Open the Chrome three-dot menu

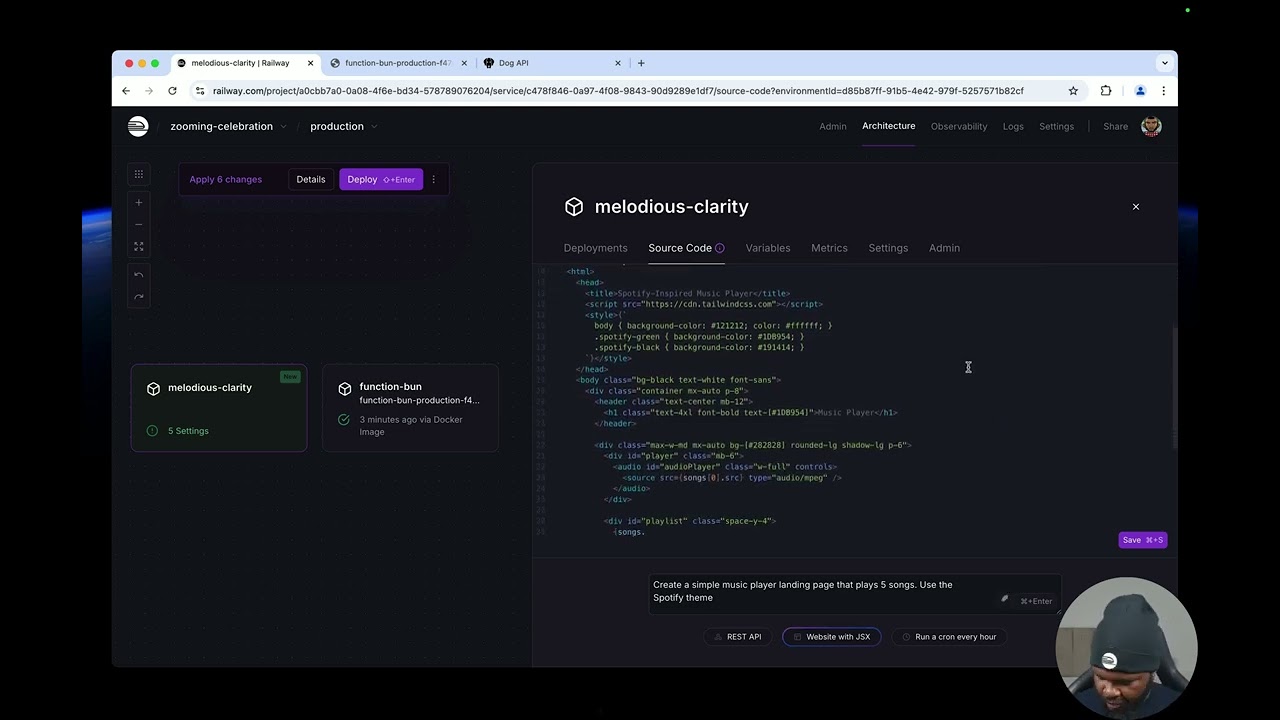point(1163,91)
